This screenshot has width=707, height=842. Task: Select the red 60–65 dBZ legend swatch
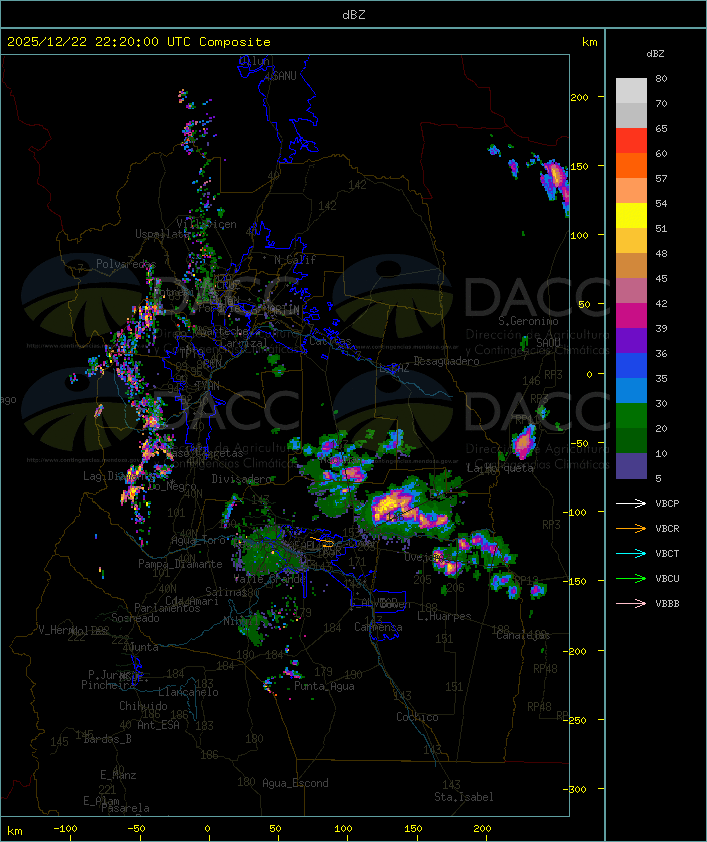(631, 141)
